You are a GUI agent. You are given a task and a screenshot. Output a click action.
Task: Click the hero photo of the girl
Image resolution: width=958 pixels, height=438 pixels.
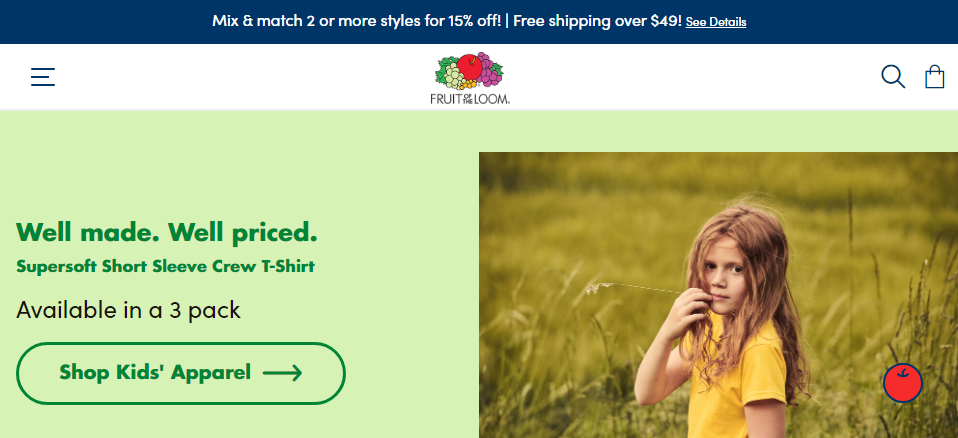[718, 295]
